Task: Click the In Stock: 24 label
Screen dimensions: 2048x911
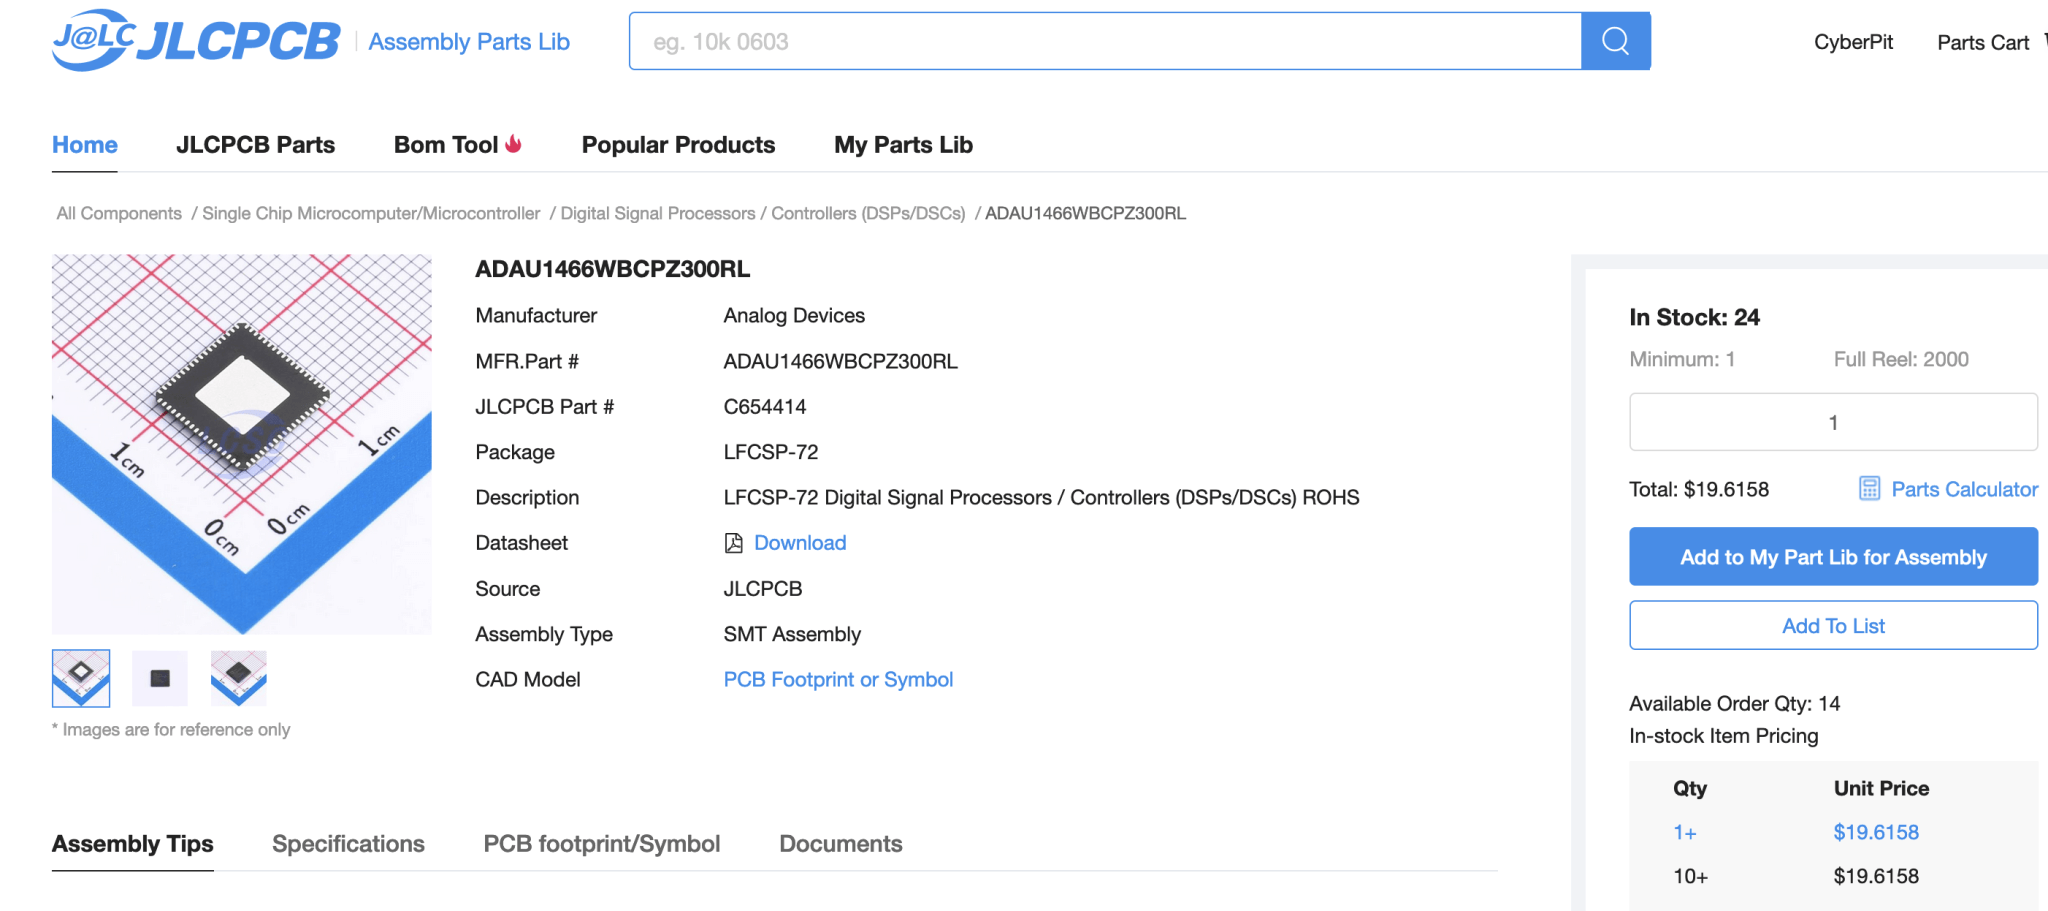Action: click(x=1694, y=317)
